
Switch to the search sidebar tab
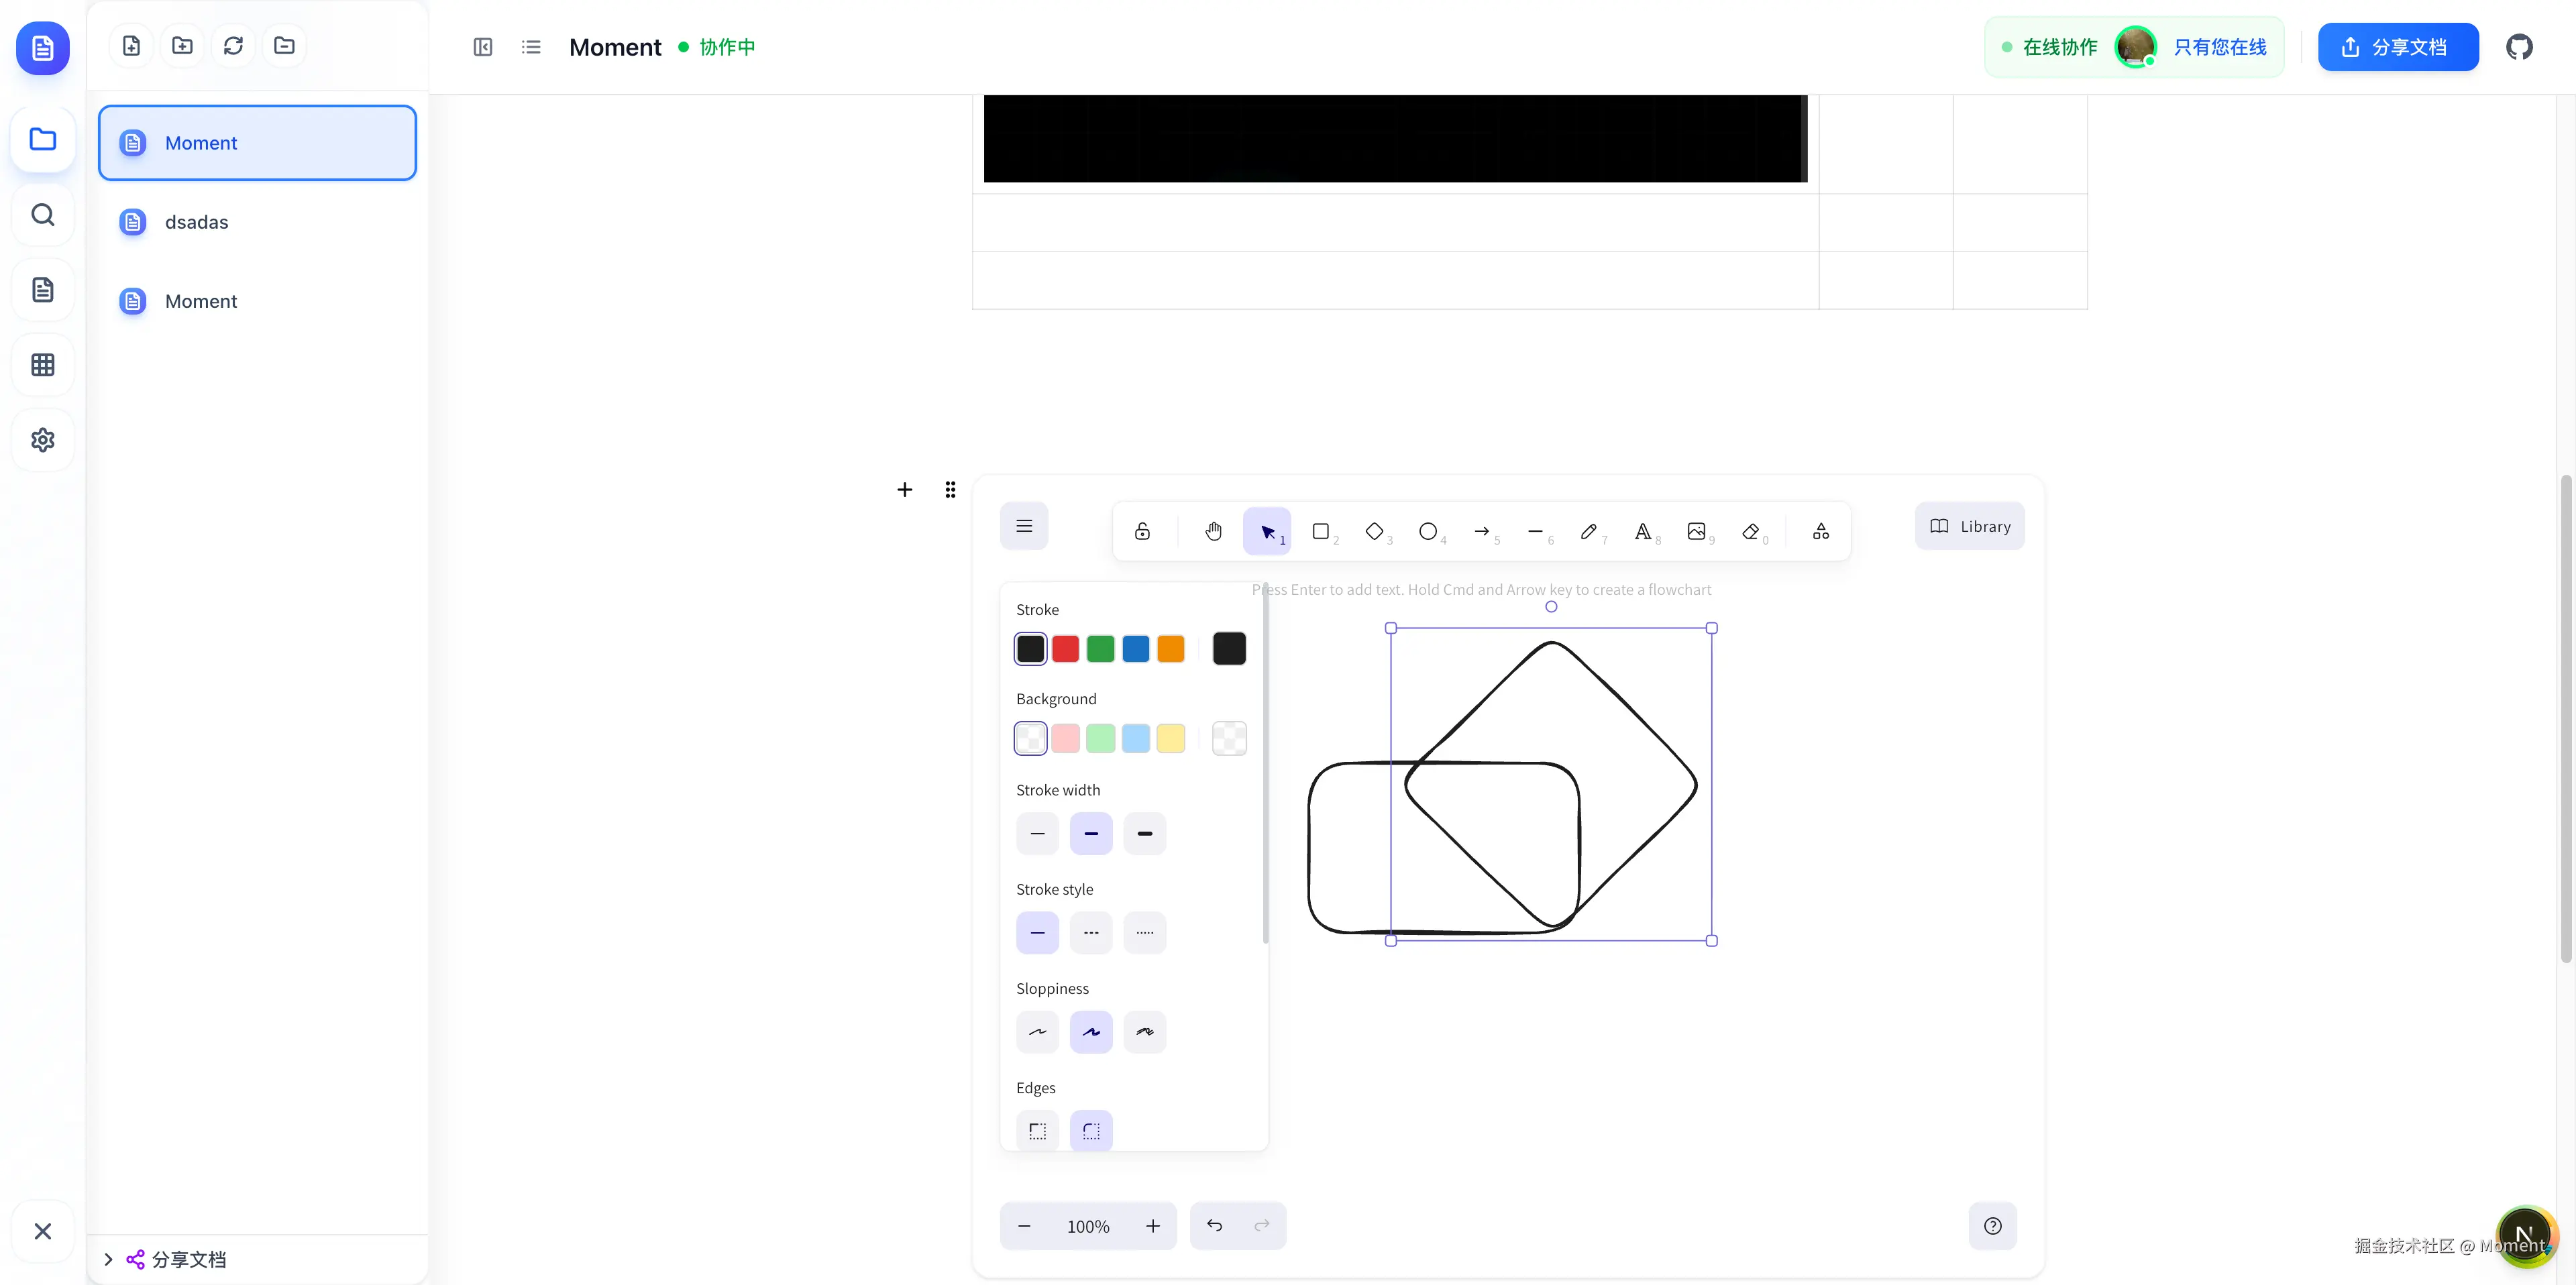[x=42, y=215]
